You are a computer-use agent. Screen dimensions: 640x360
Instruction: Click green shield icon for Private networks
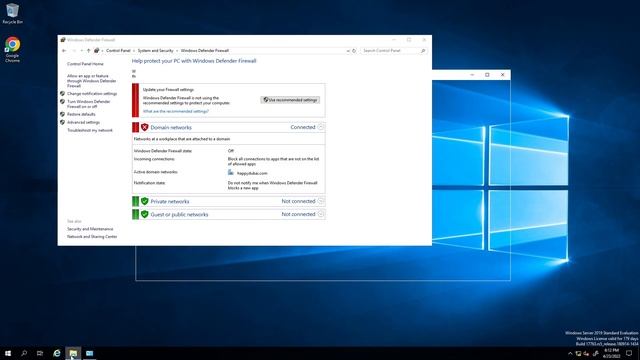[144, 201]
